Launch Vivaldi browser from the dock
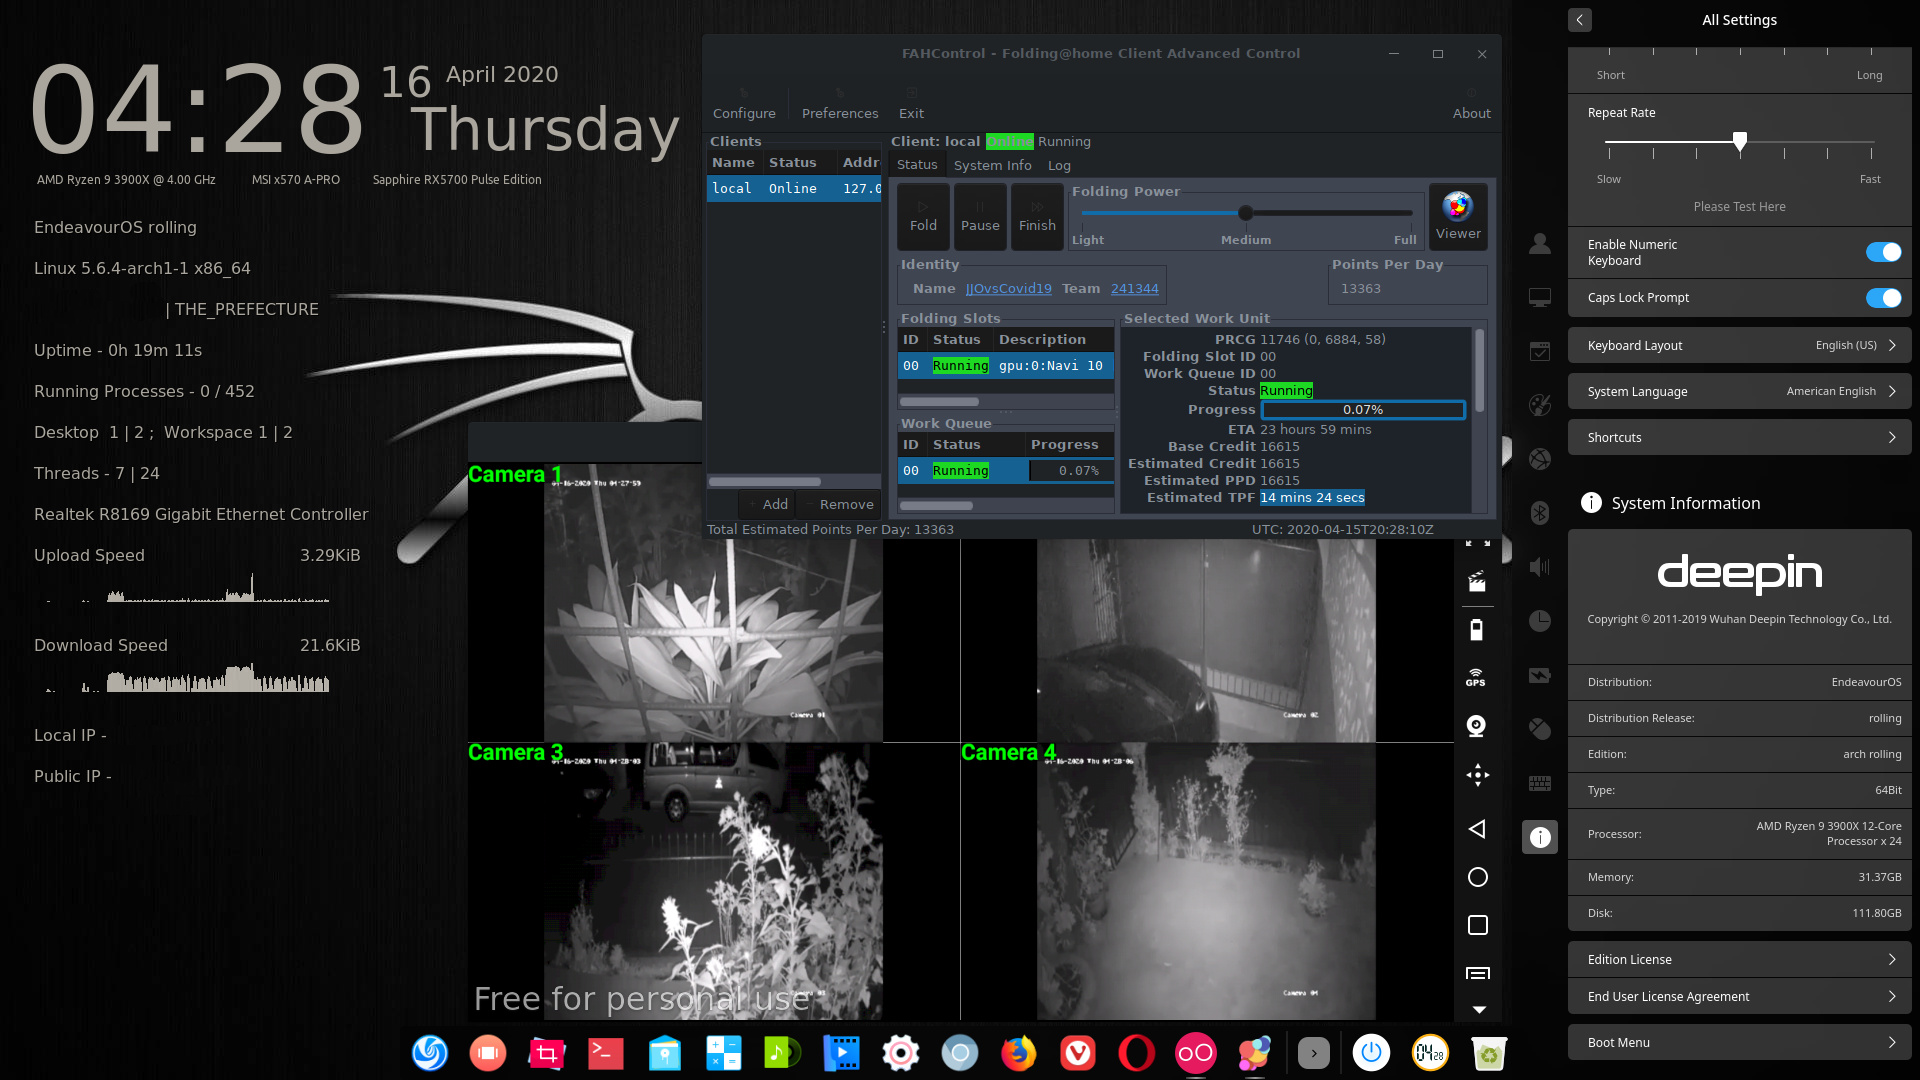 tap(1078, 1053)
